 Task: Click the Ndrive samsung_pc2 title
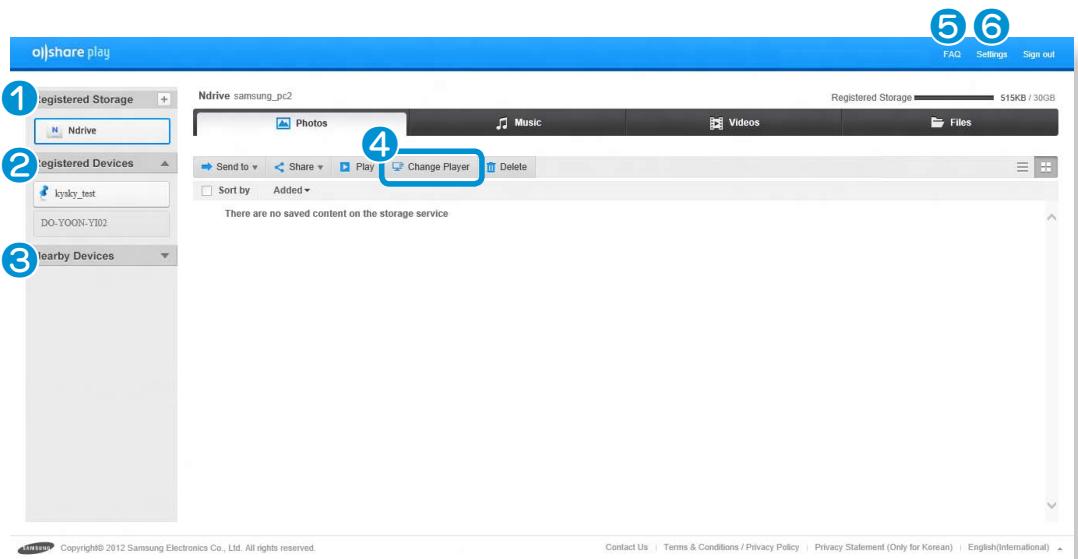coord(245,96)
